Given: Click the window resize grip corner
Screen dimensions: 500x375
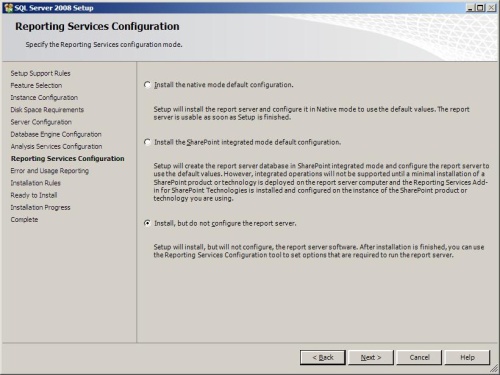Looking at the screenshot, I should point(494,369).
